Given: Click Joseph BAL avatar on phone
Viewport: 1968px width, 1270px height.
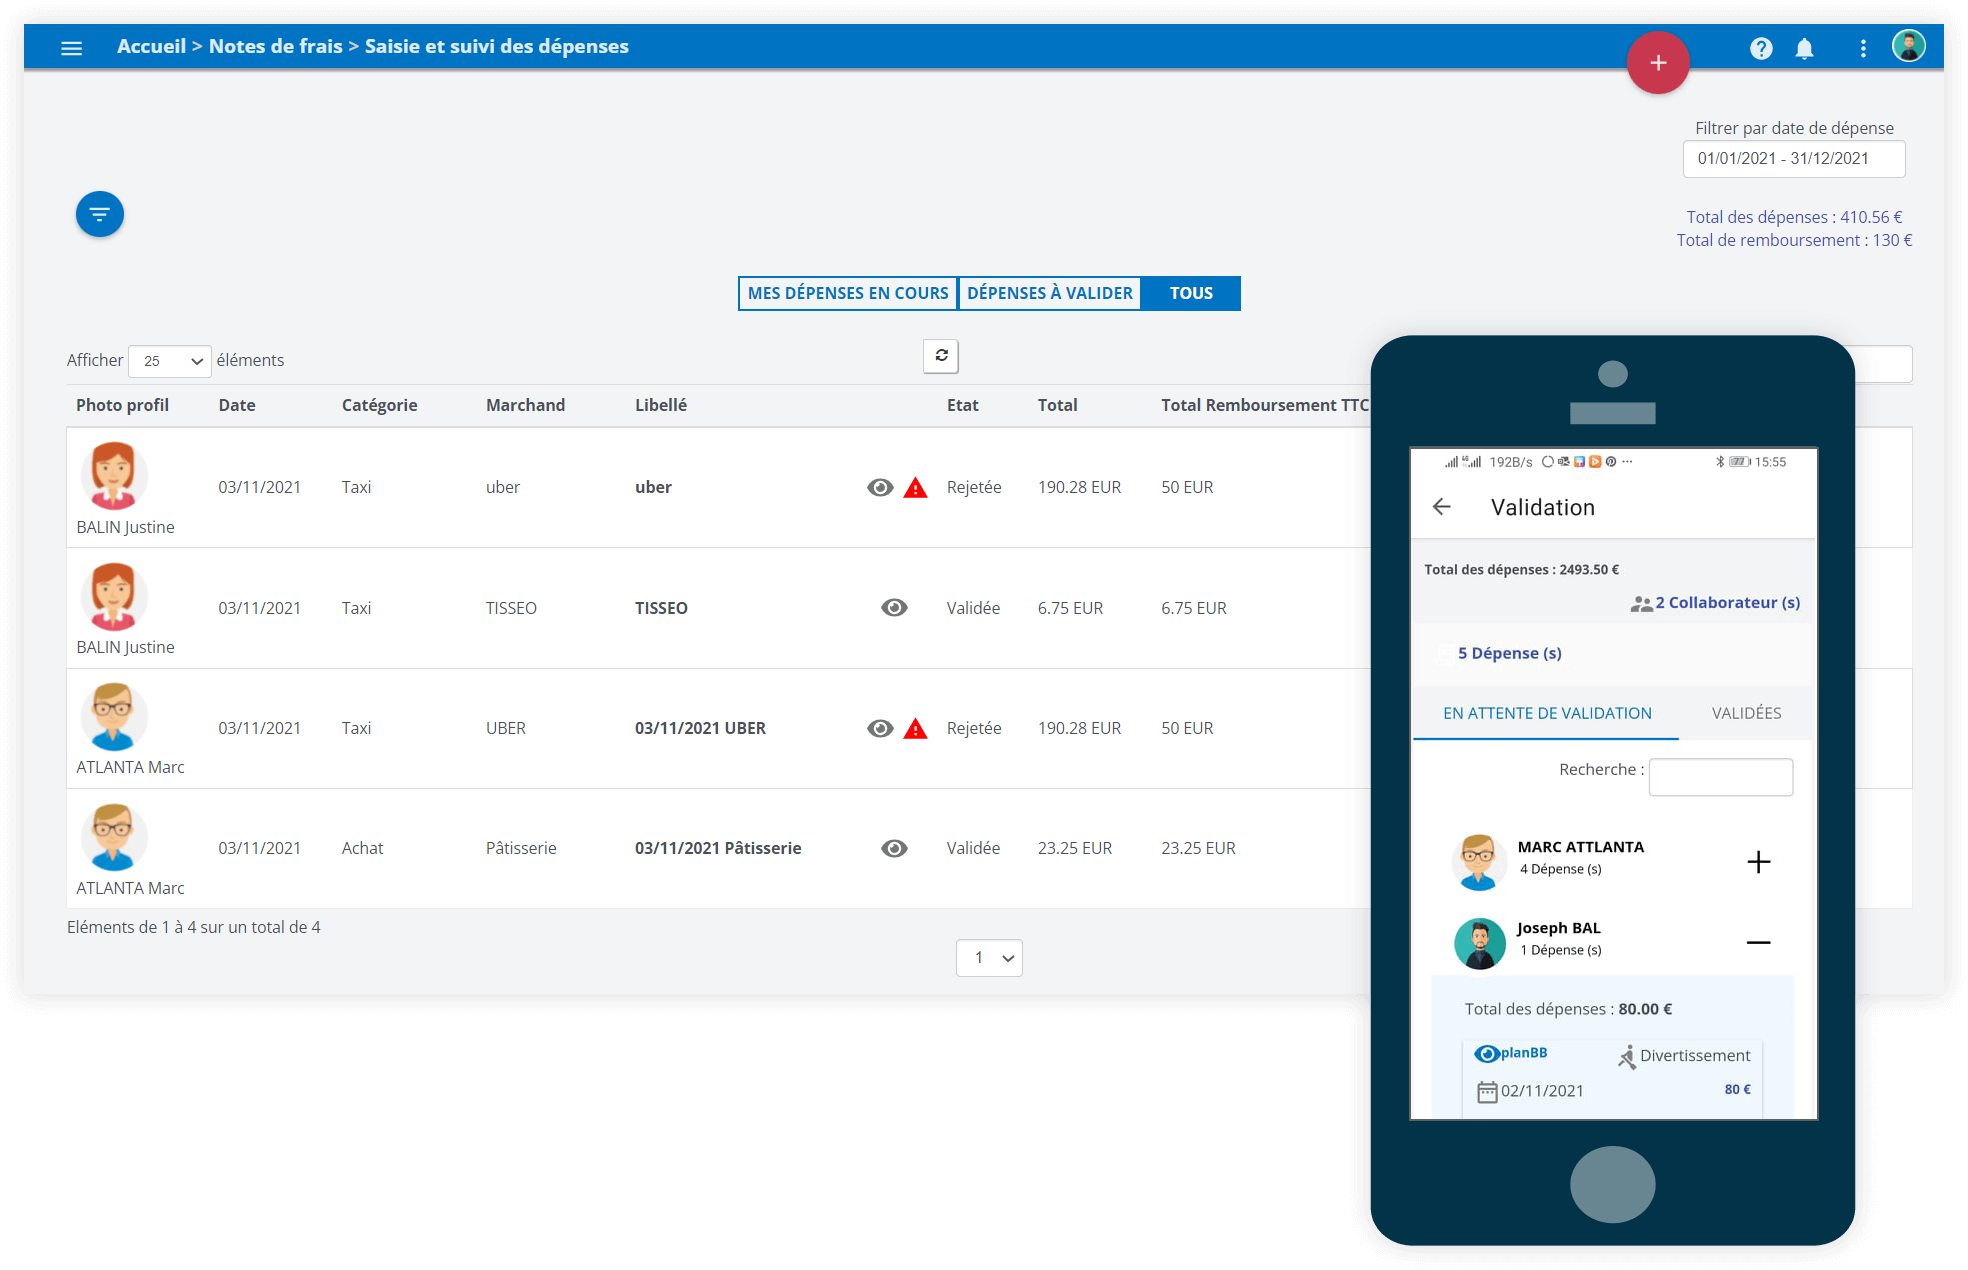Looking at the screenshot, I should [1479, 943].
